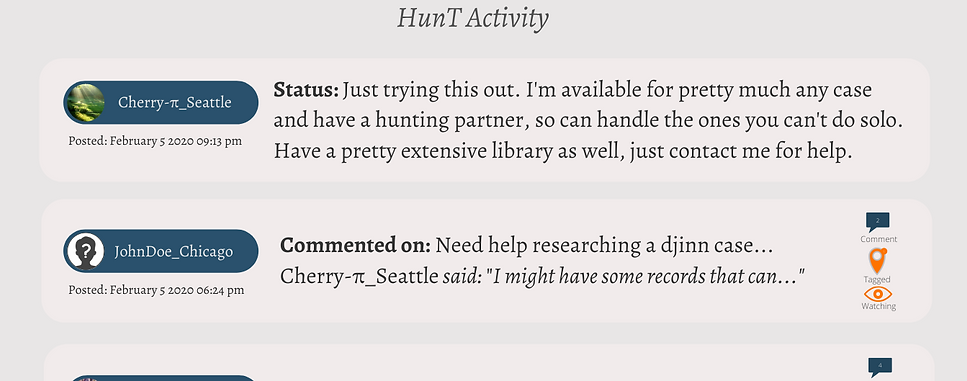967x381 pixels.
Task: Click the Watching label under the eye icon
Action: tap(879, 306)
